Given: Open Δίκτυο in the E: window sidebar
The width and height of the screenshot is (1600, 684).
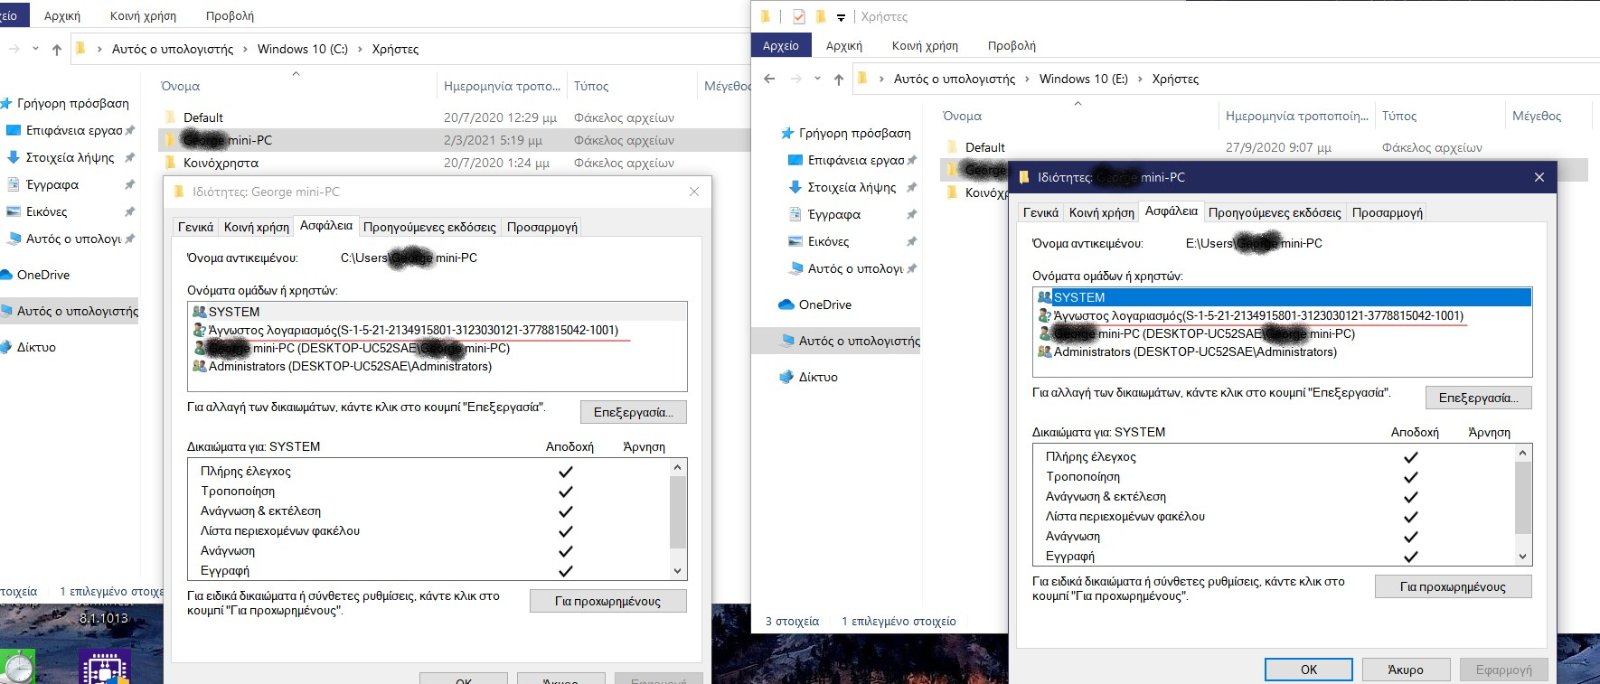Looking at the screenshot, I should tap(817, 377).
